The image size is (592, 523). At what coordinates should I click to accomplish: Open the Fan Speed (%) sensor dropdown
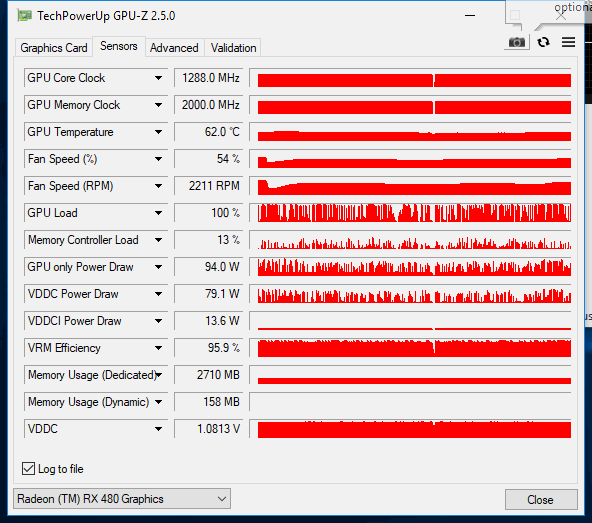[x=158, y=159]
